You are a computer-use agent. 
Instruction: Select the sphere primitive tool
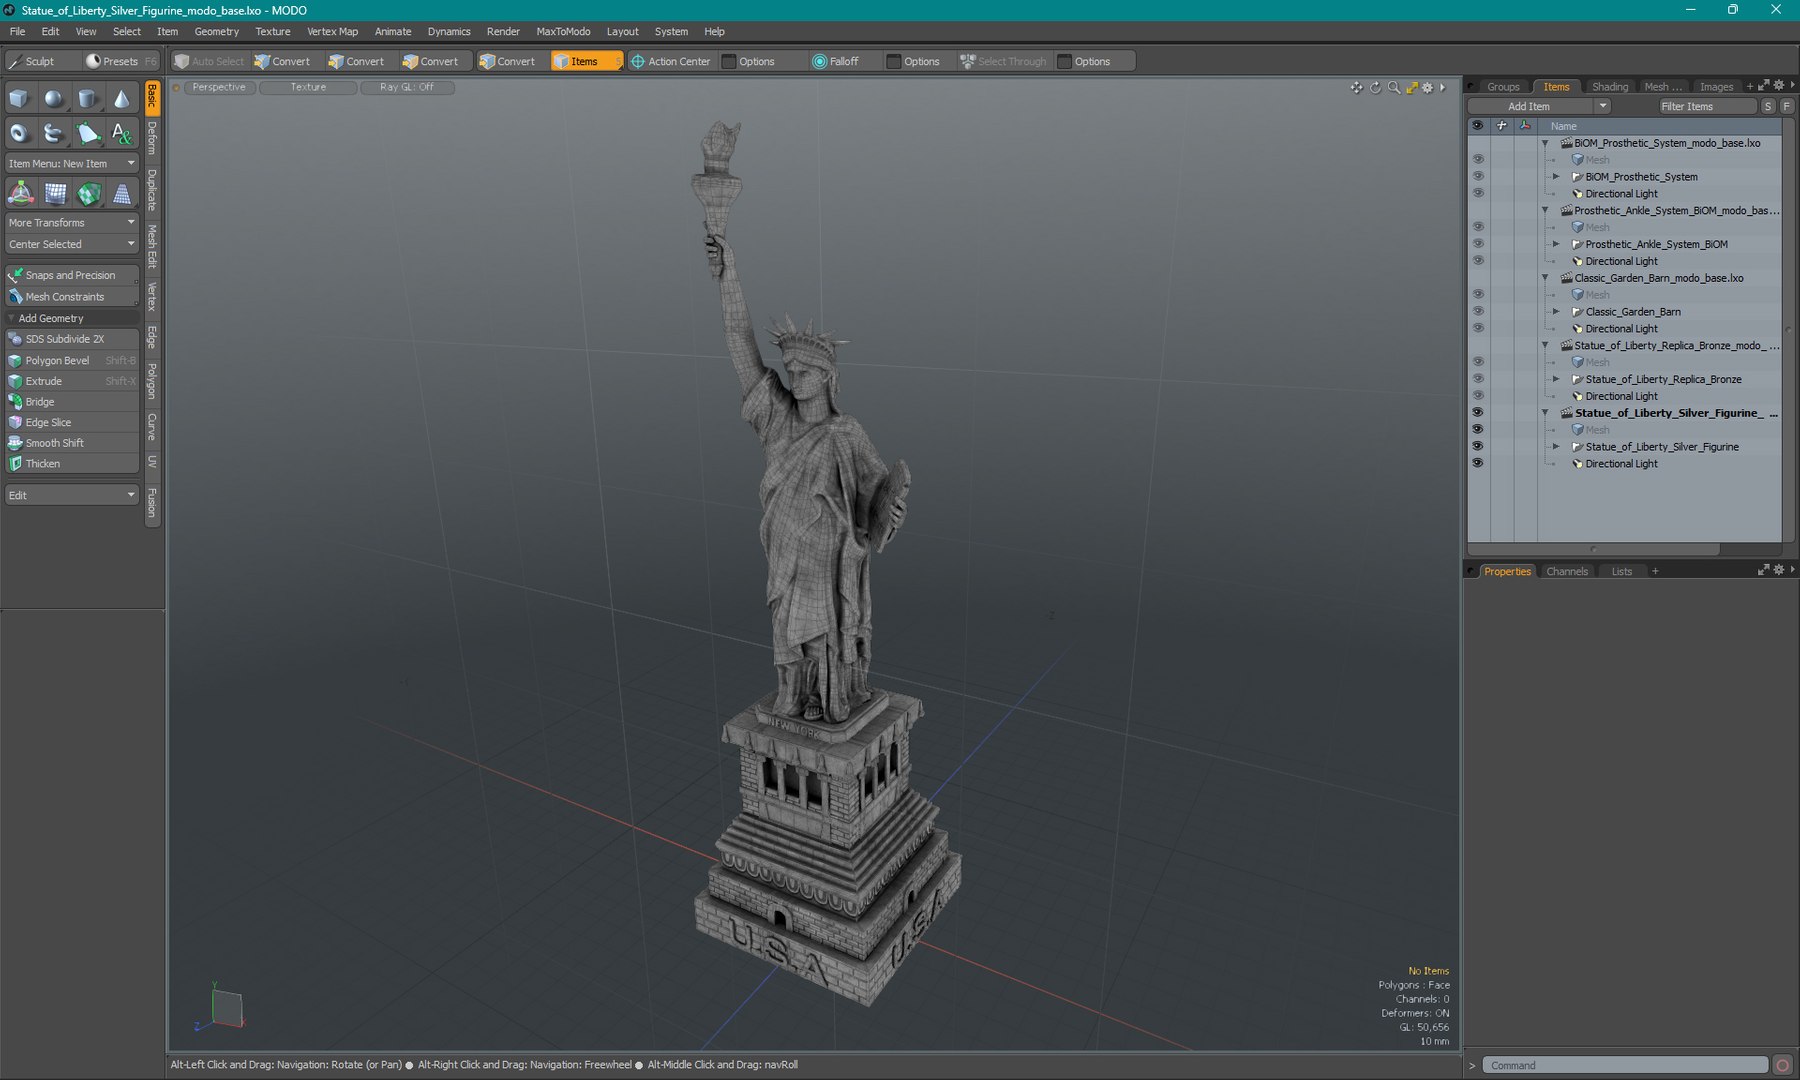coord(53,99)
